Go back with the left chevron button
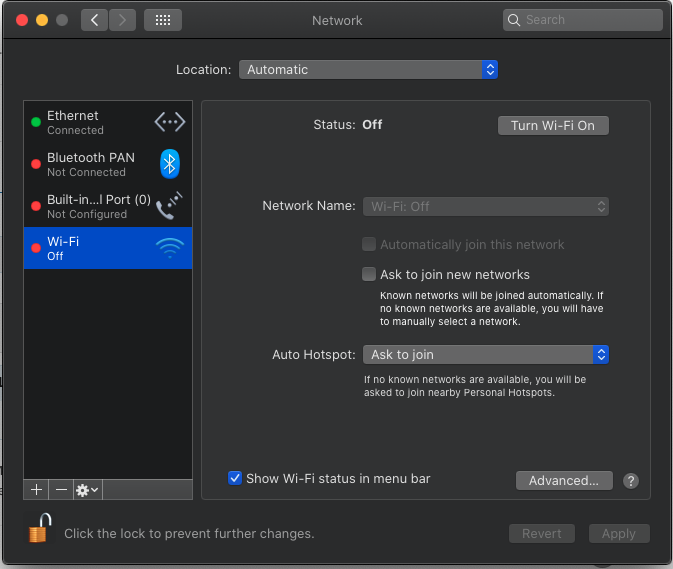This screenshot has height=569, width=673. [x=94, y=20]
